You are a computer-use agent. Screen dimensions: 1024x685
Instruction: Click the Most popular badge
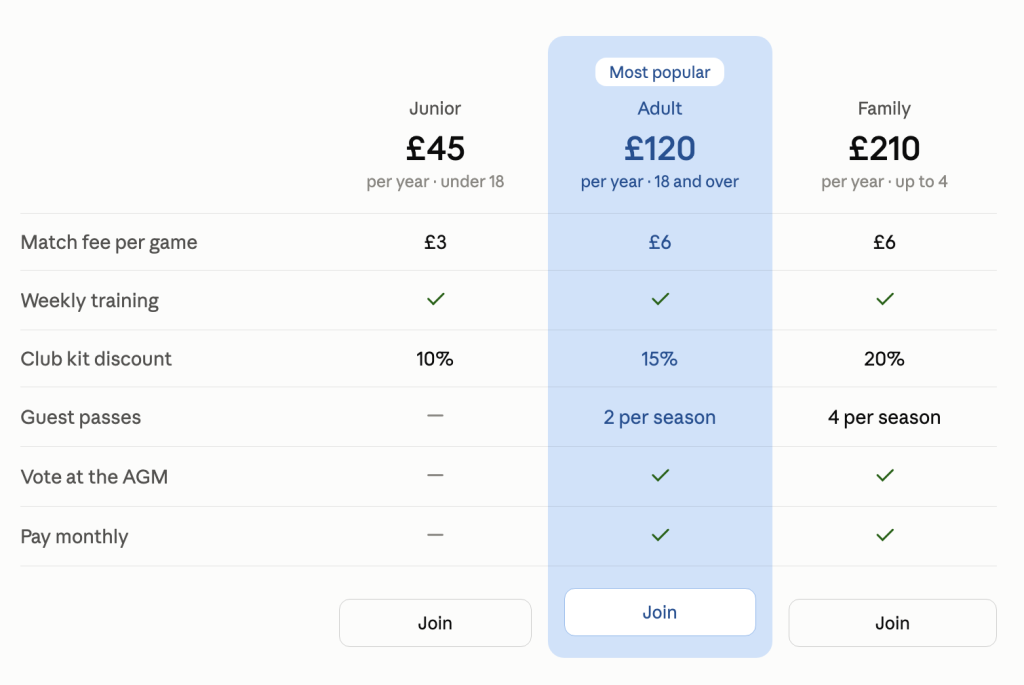[x=660, y=72]
